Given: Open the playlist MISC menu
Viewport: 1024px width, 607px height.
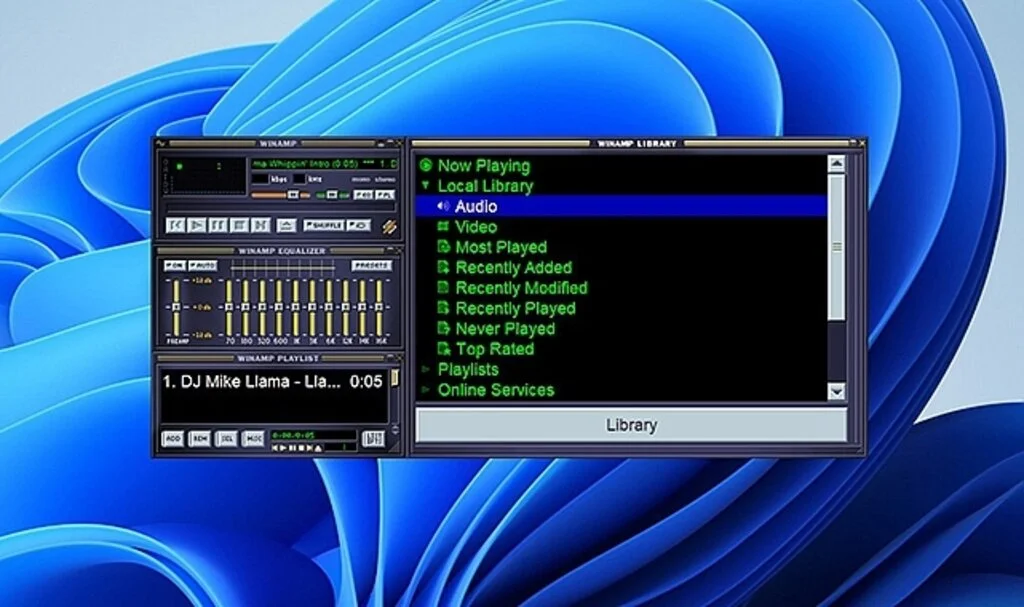Looking at the screenshot, I should tap(253, 438).
